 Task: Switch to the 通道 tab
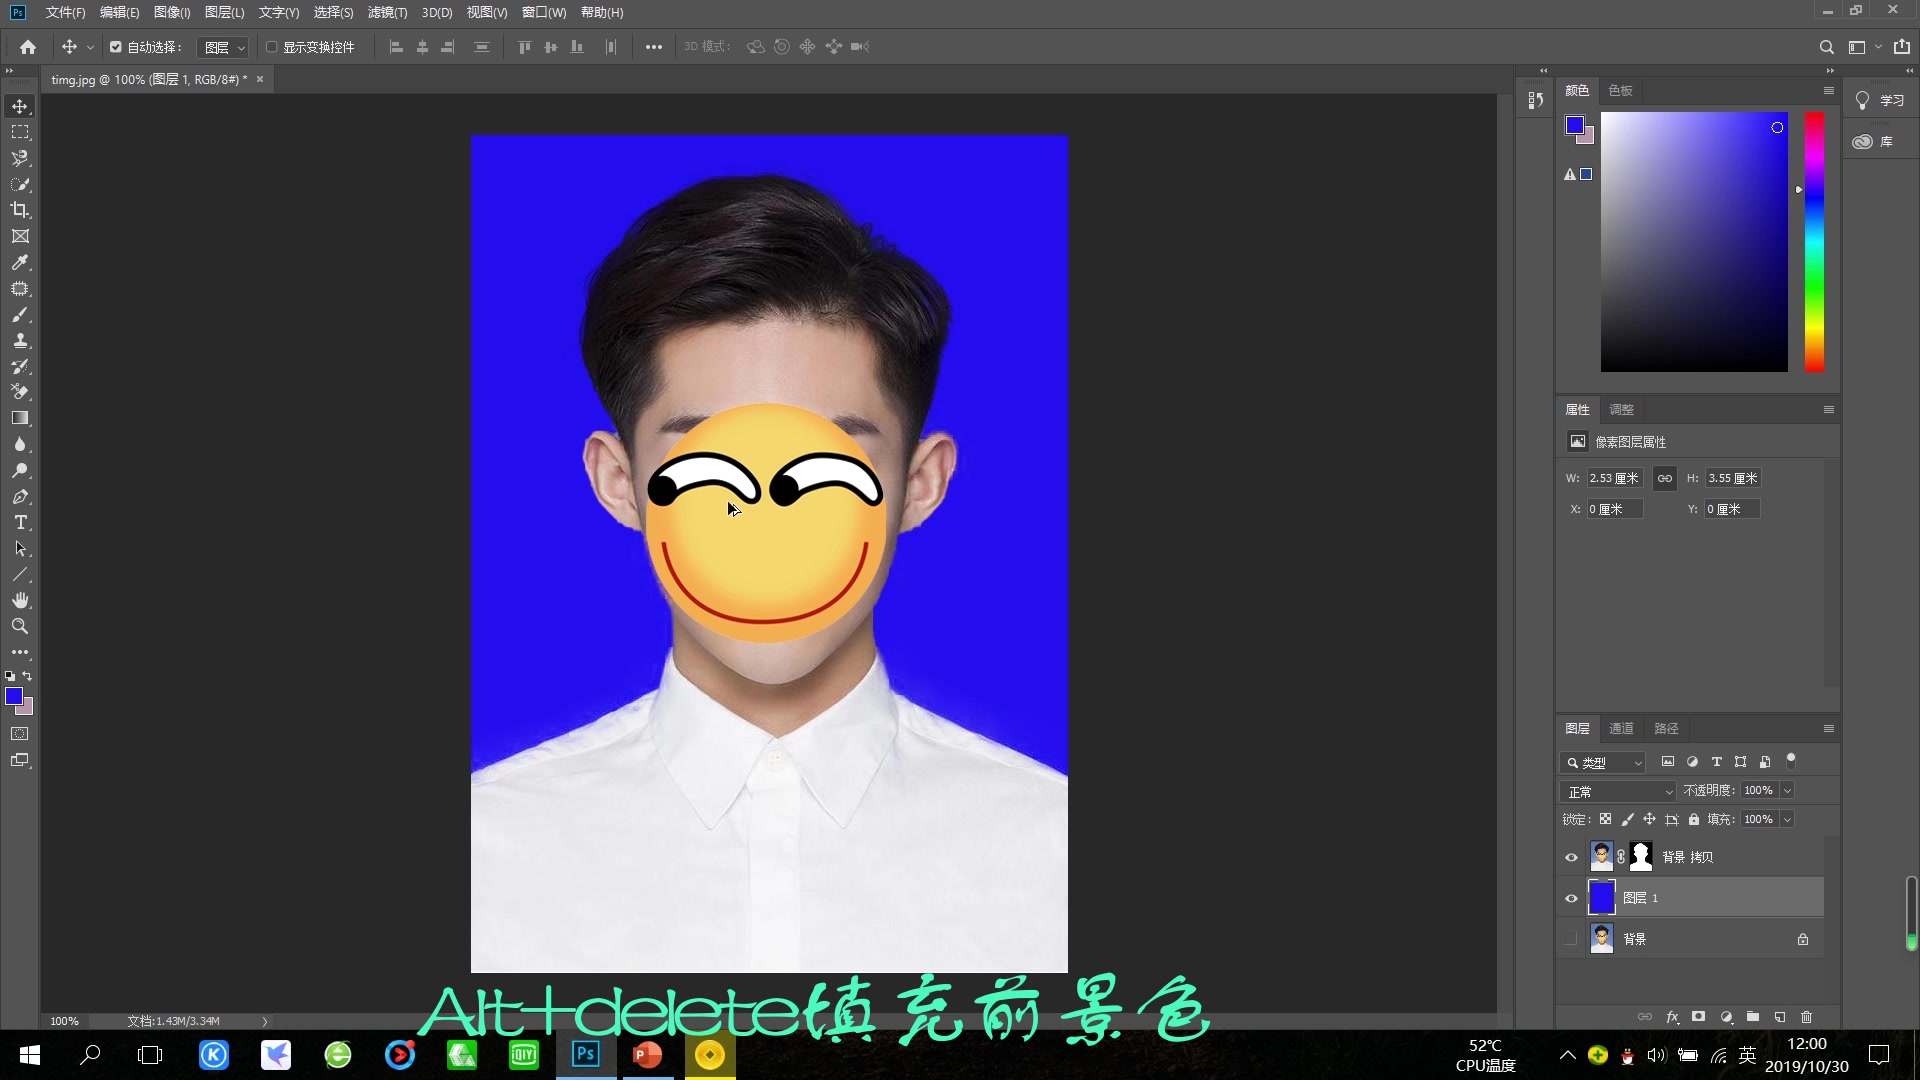click(x=1621, y=728)
